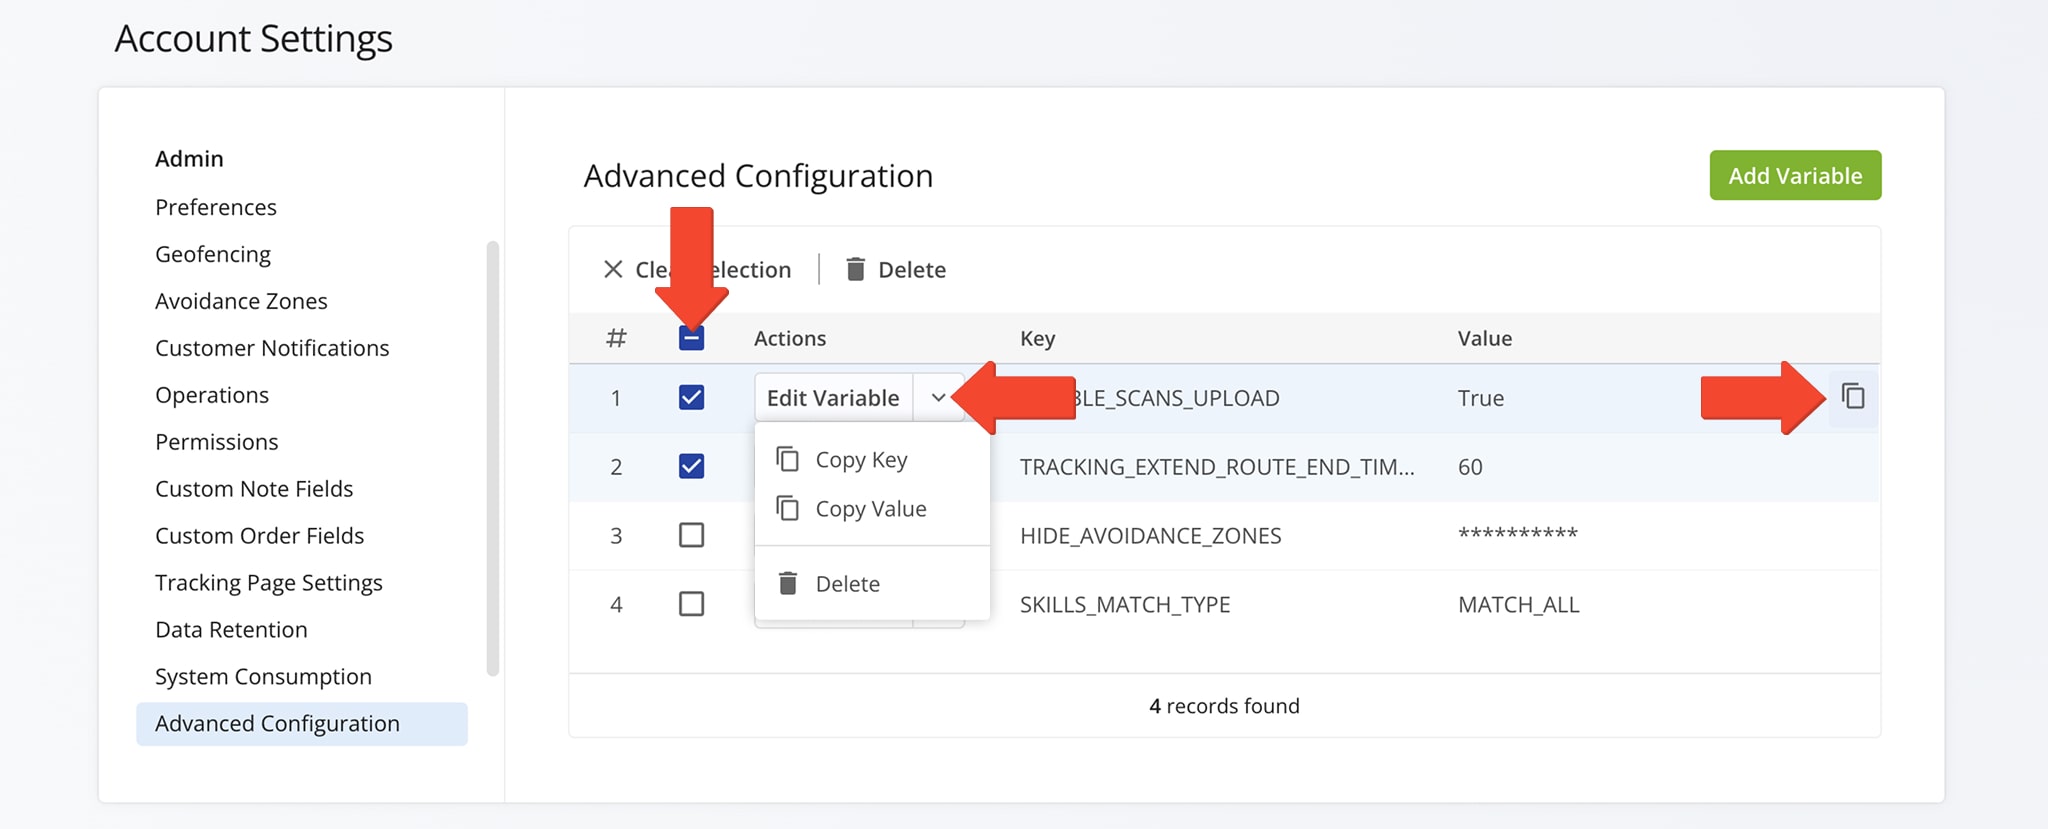Click the MATCH_ALL value cell
This screenshot has height=829, width=2048.
pos(1518,604)
